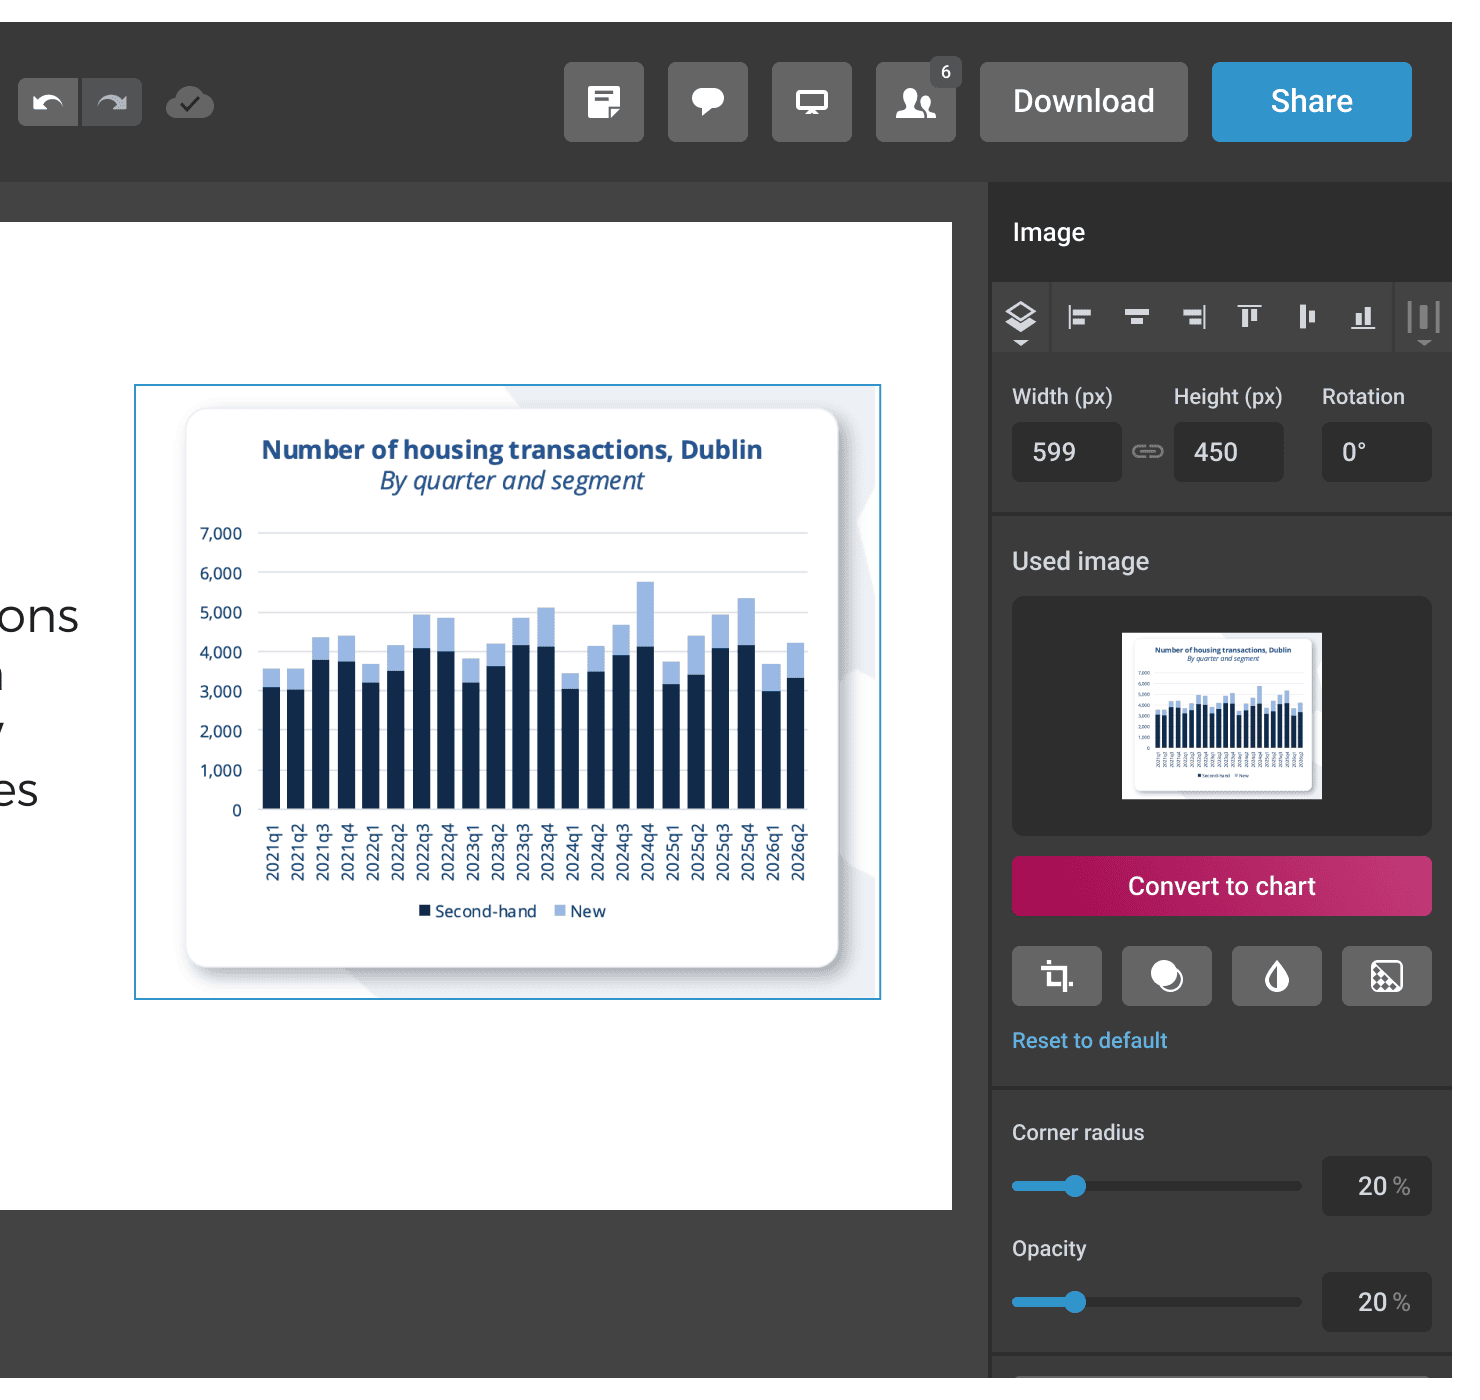The height and width of the screenshot is (1400, 1480).
Task: Open the color tint droplet tool
Action: 1277,976
